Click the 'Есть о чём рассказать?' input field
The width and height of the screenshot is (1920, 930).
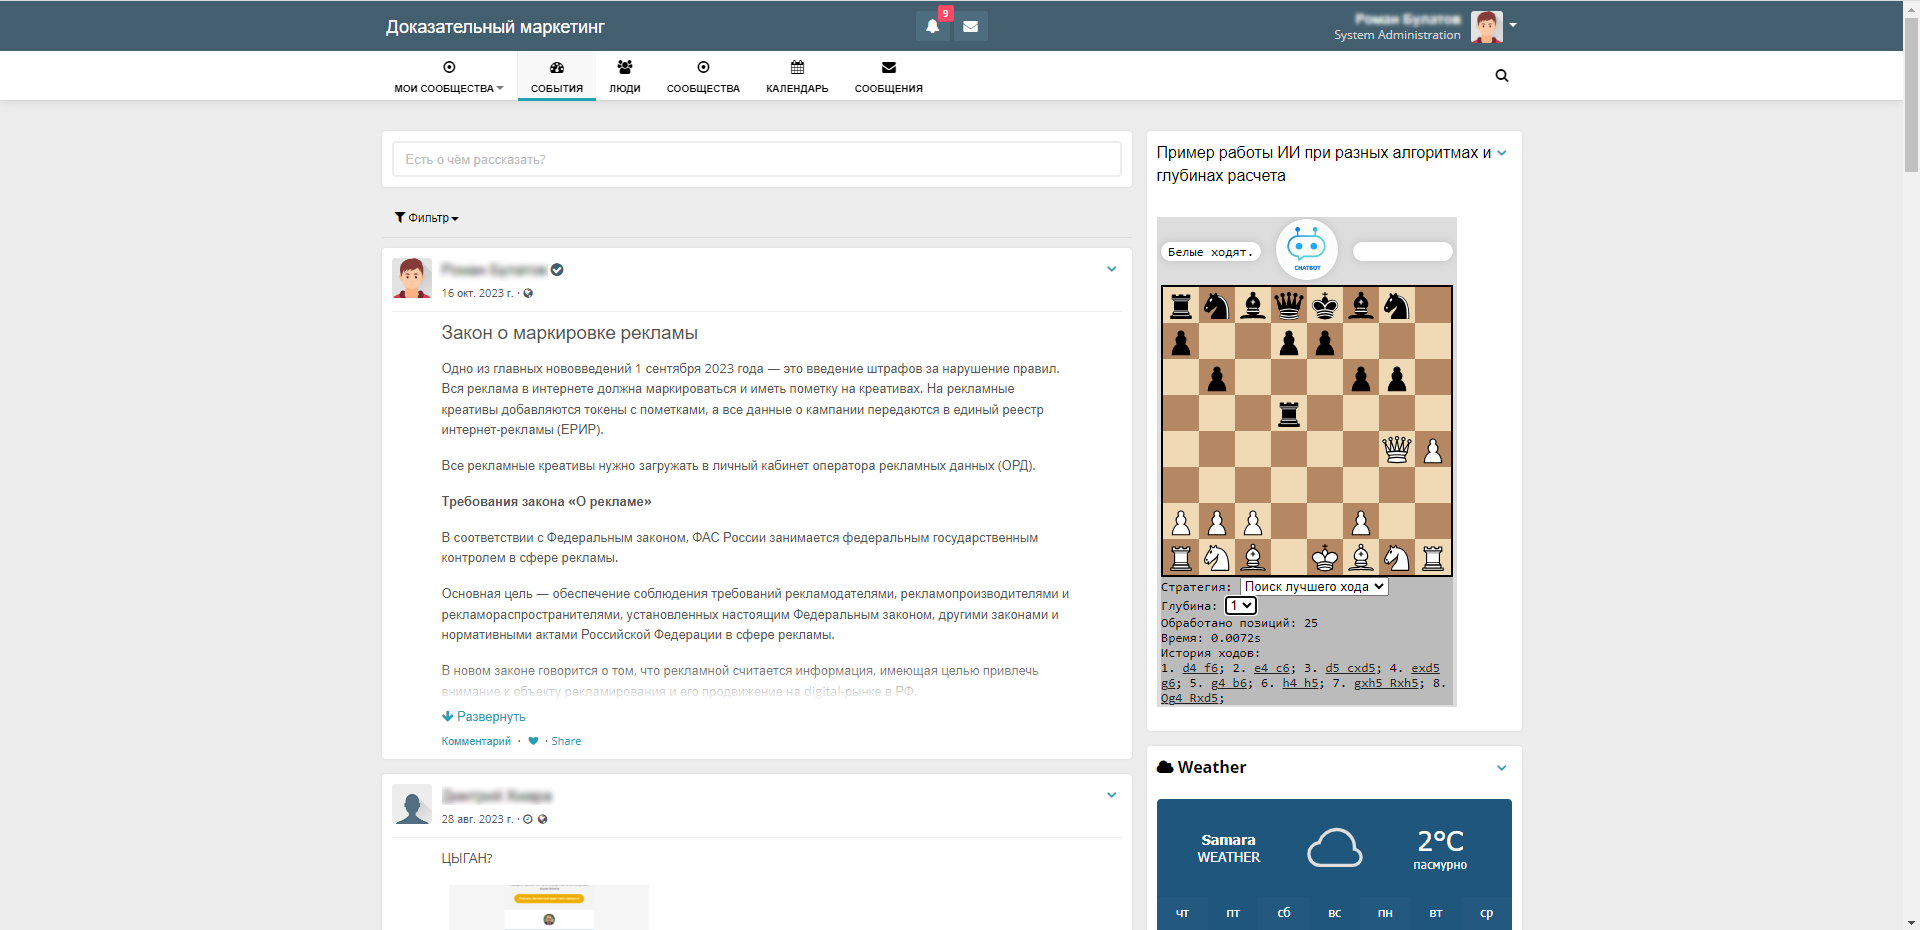(756, 160)
